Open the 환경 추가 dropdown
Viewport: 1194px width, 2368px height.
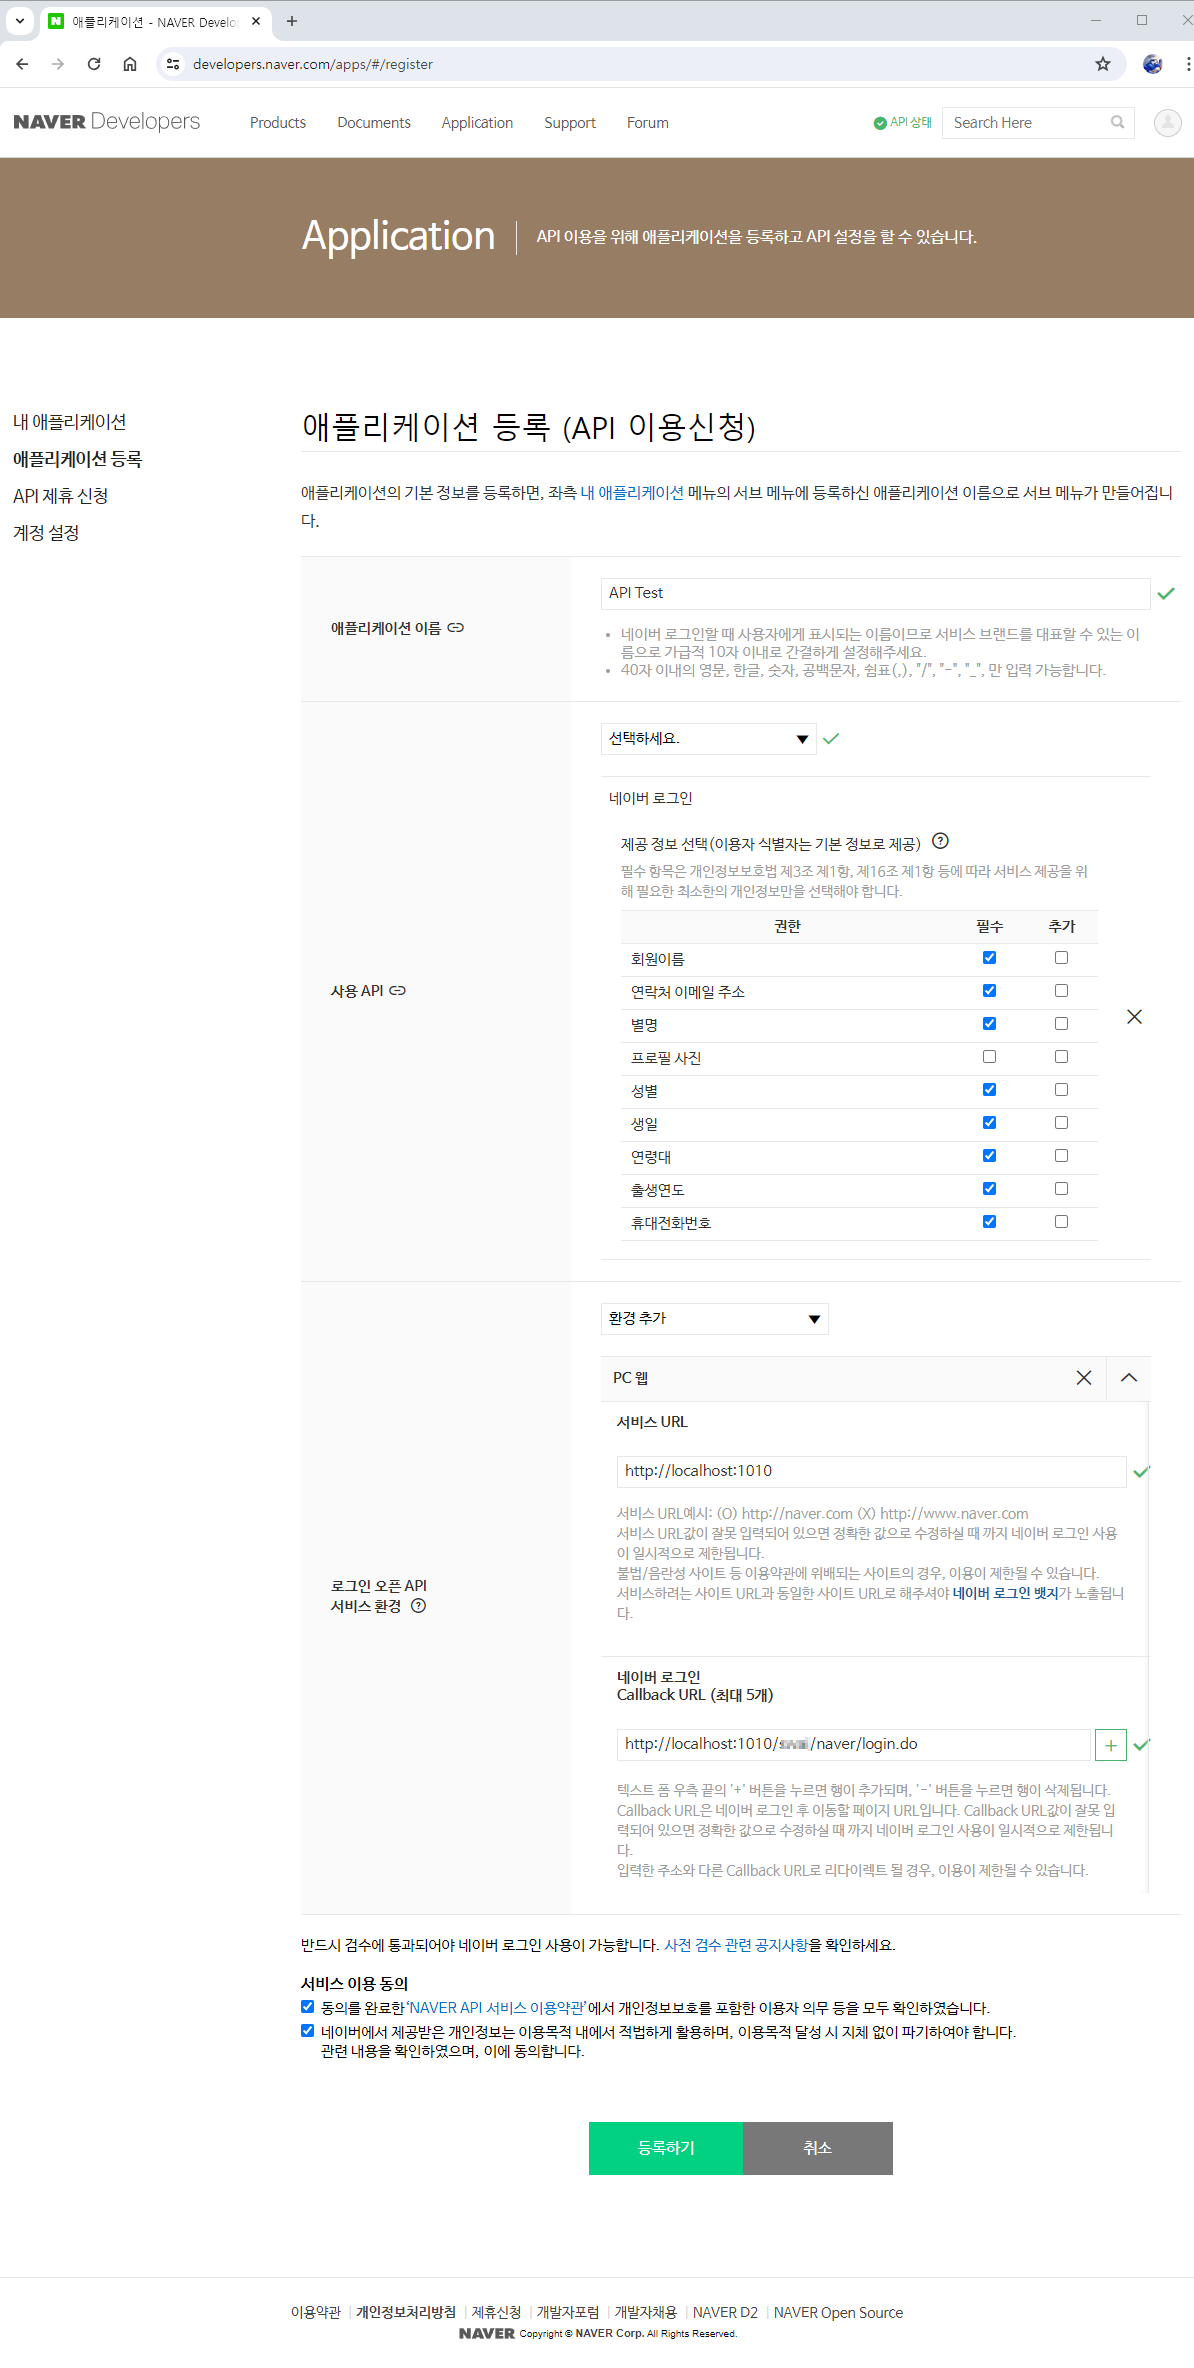coord(715,1319)
